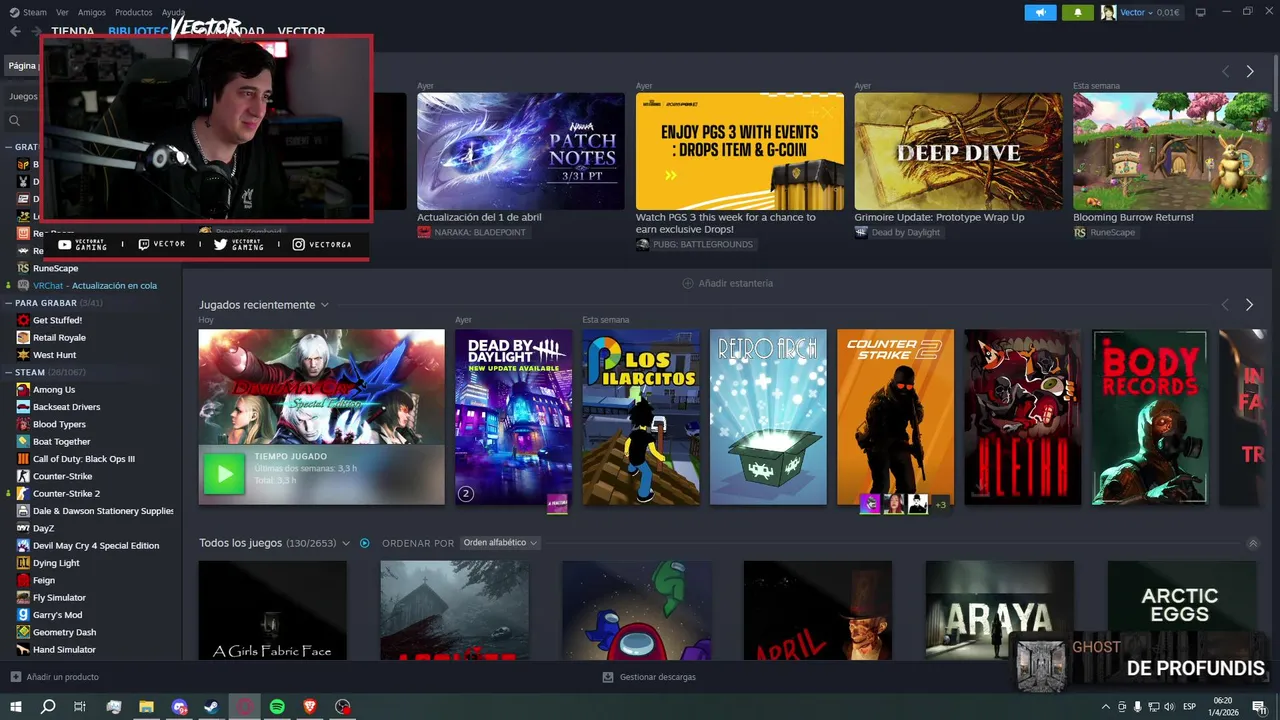Click the Dying Light game icon
The image size is (1280, 720).
pos(23,563)
